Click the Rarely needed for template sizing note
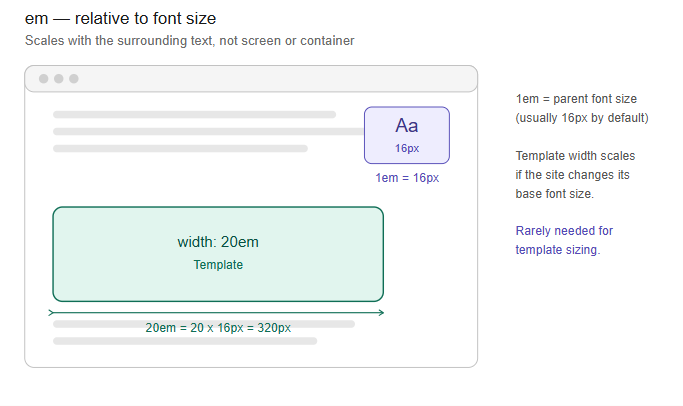Screen dimensions: 683x406 click(564, 240)
